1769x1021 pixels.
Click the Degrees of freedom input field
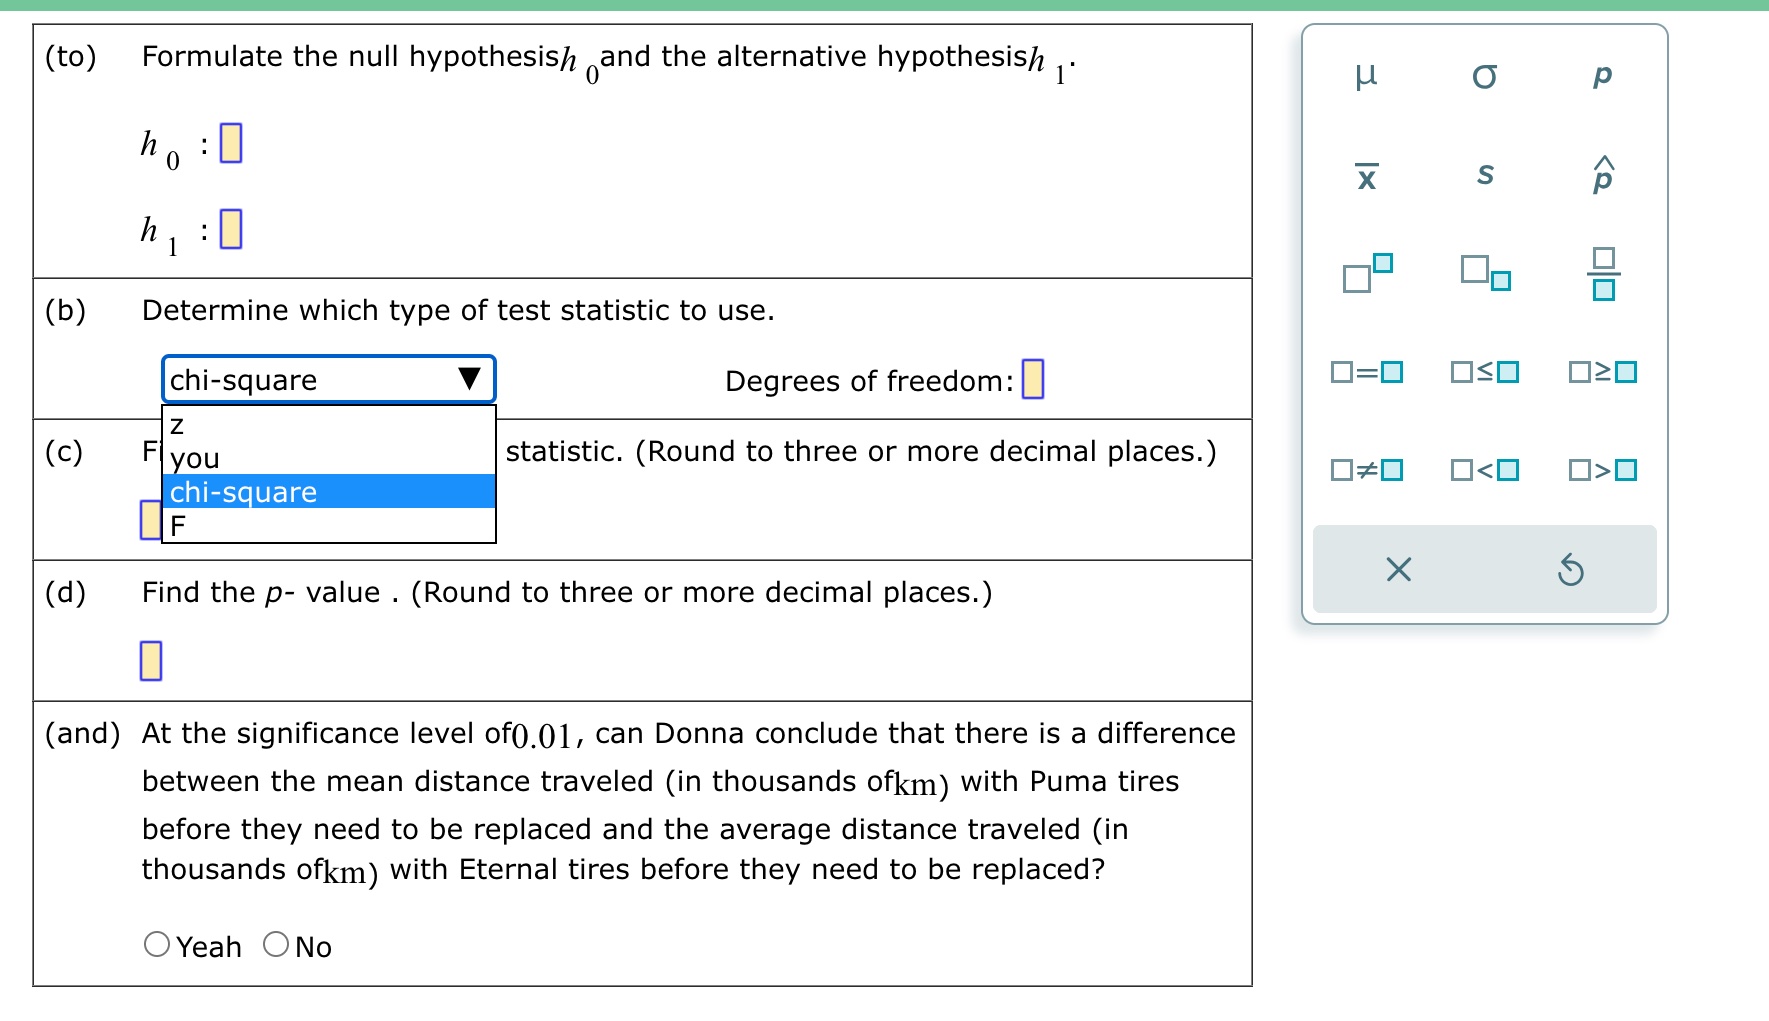1032,380
